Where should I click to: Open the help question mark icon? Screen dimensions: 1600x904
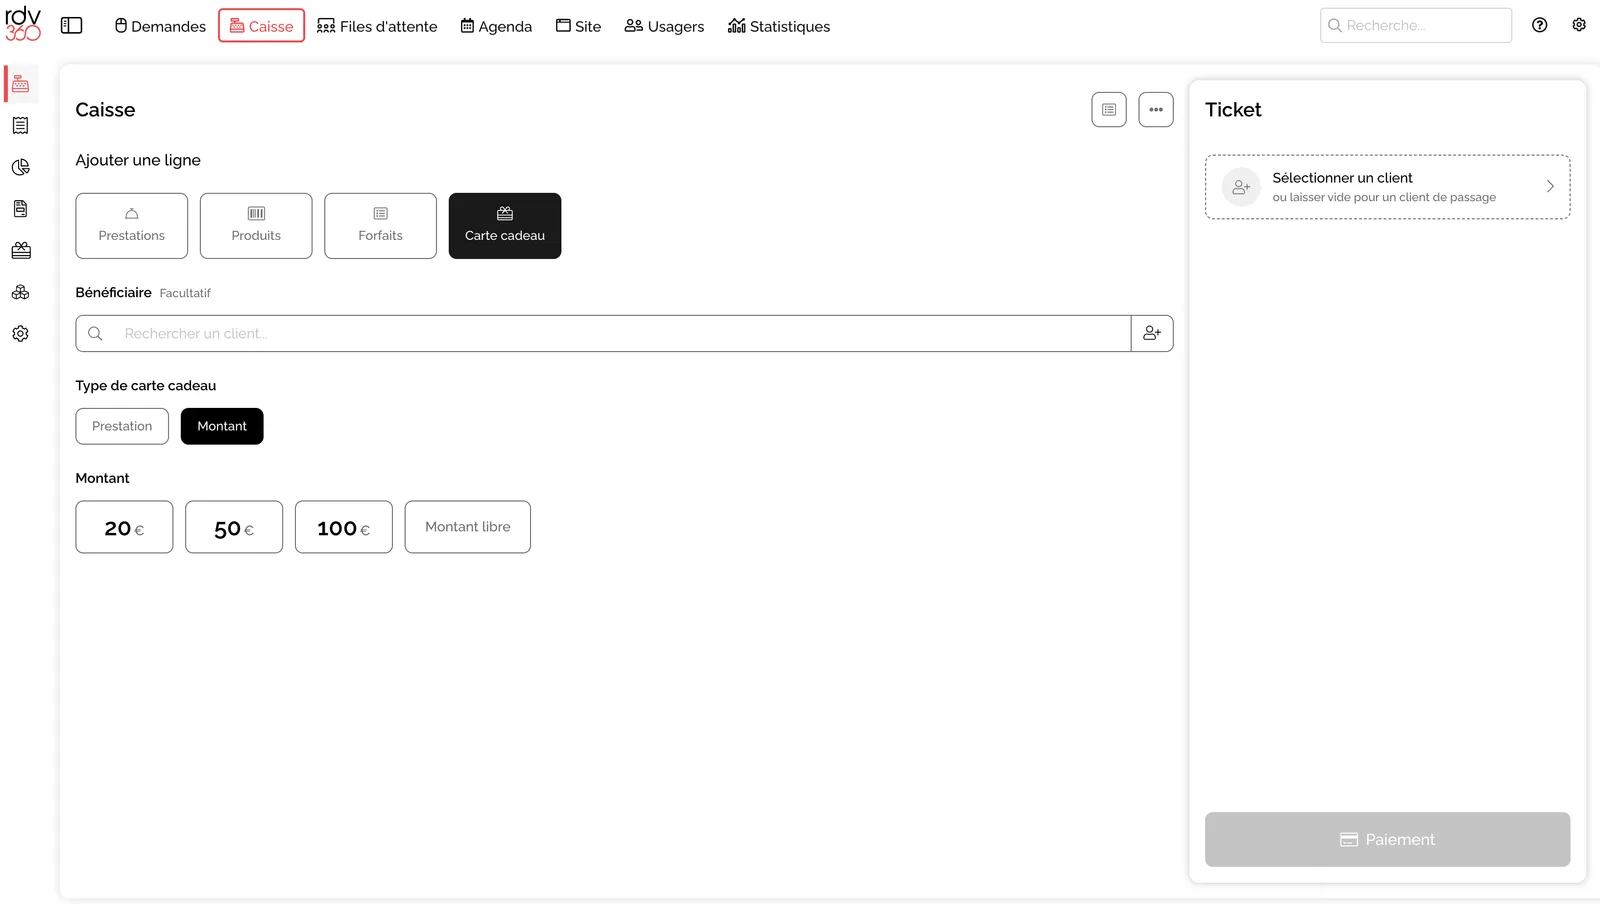(x=1540, y=26)
